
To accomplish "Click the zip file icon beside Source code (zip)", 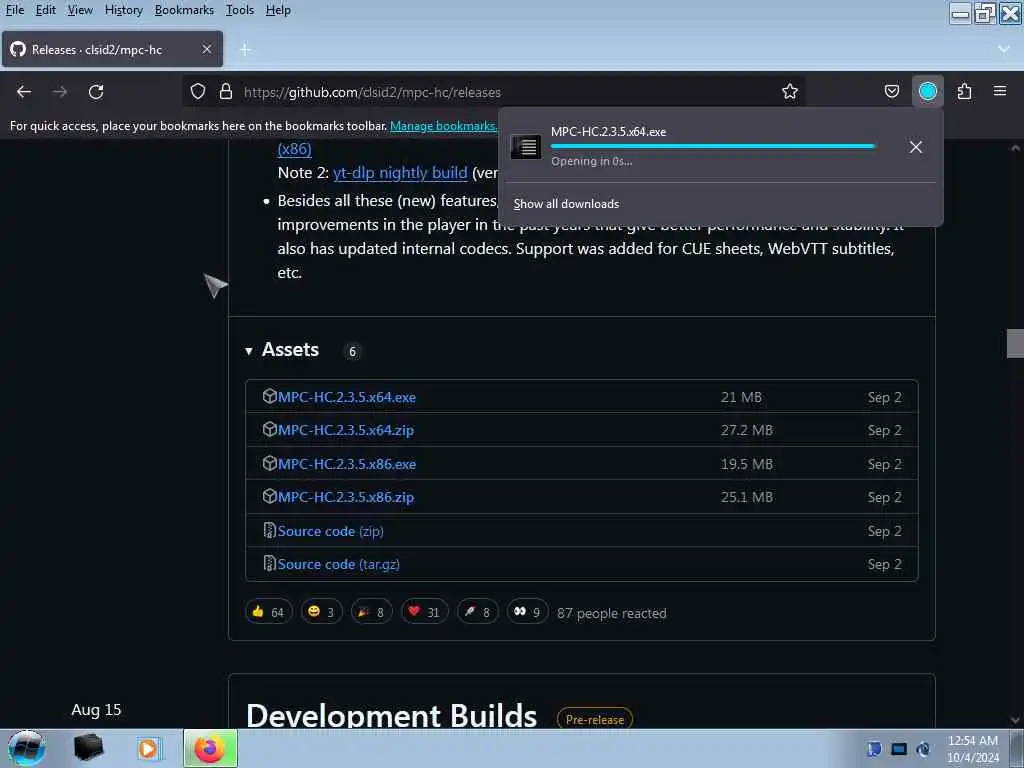I will (269, 530).
